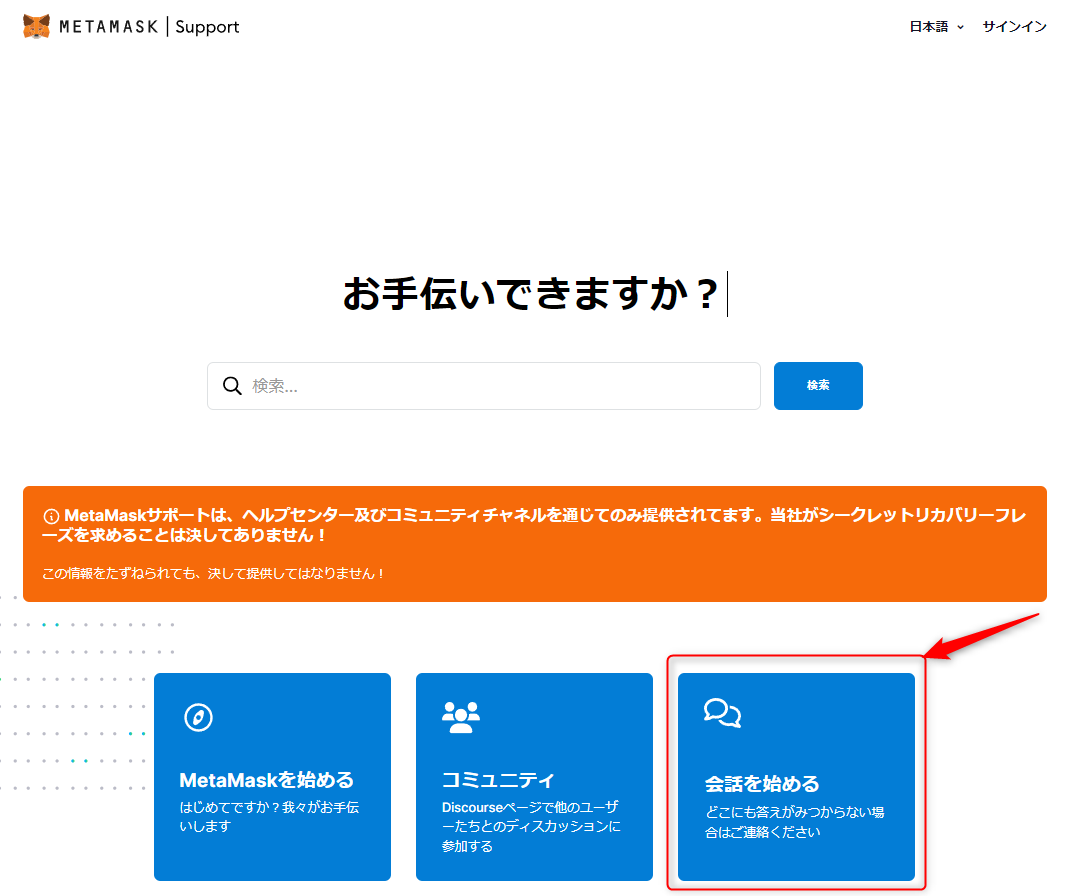Click the MetaMask fox logo
Image resolution: width=1072 pixels, height=896 pixels.
(36, 27)
